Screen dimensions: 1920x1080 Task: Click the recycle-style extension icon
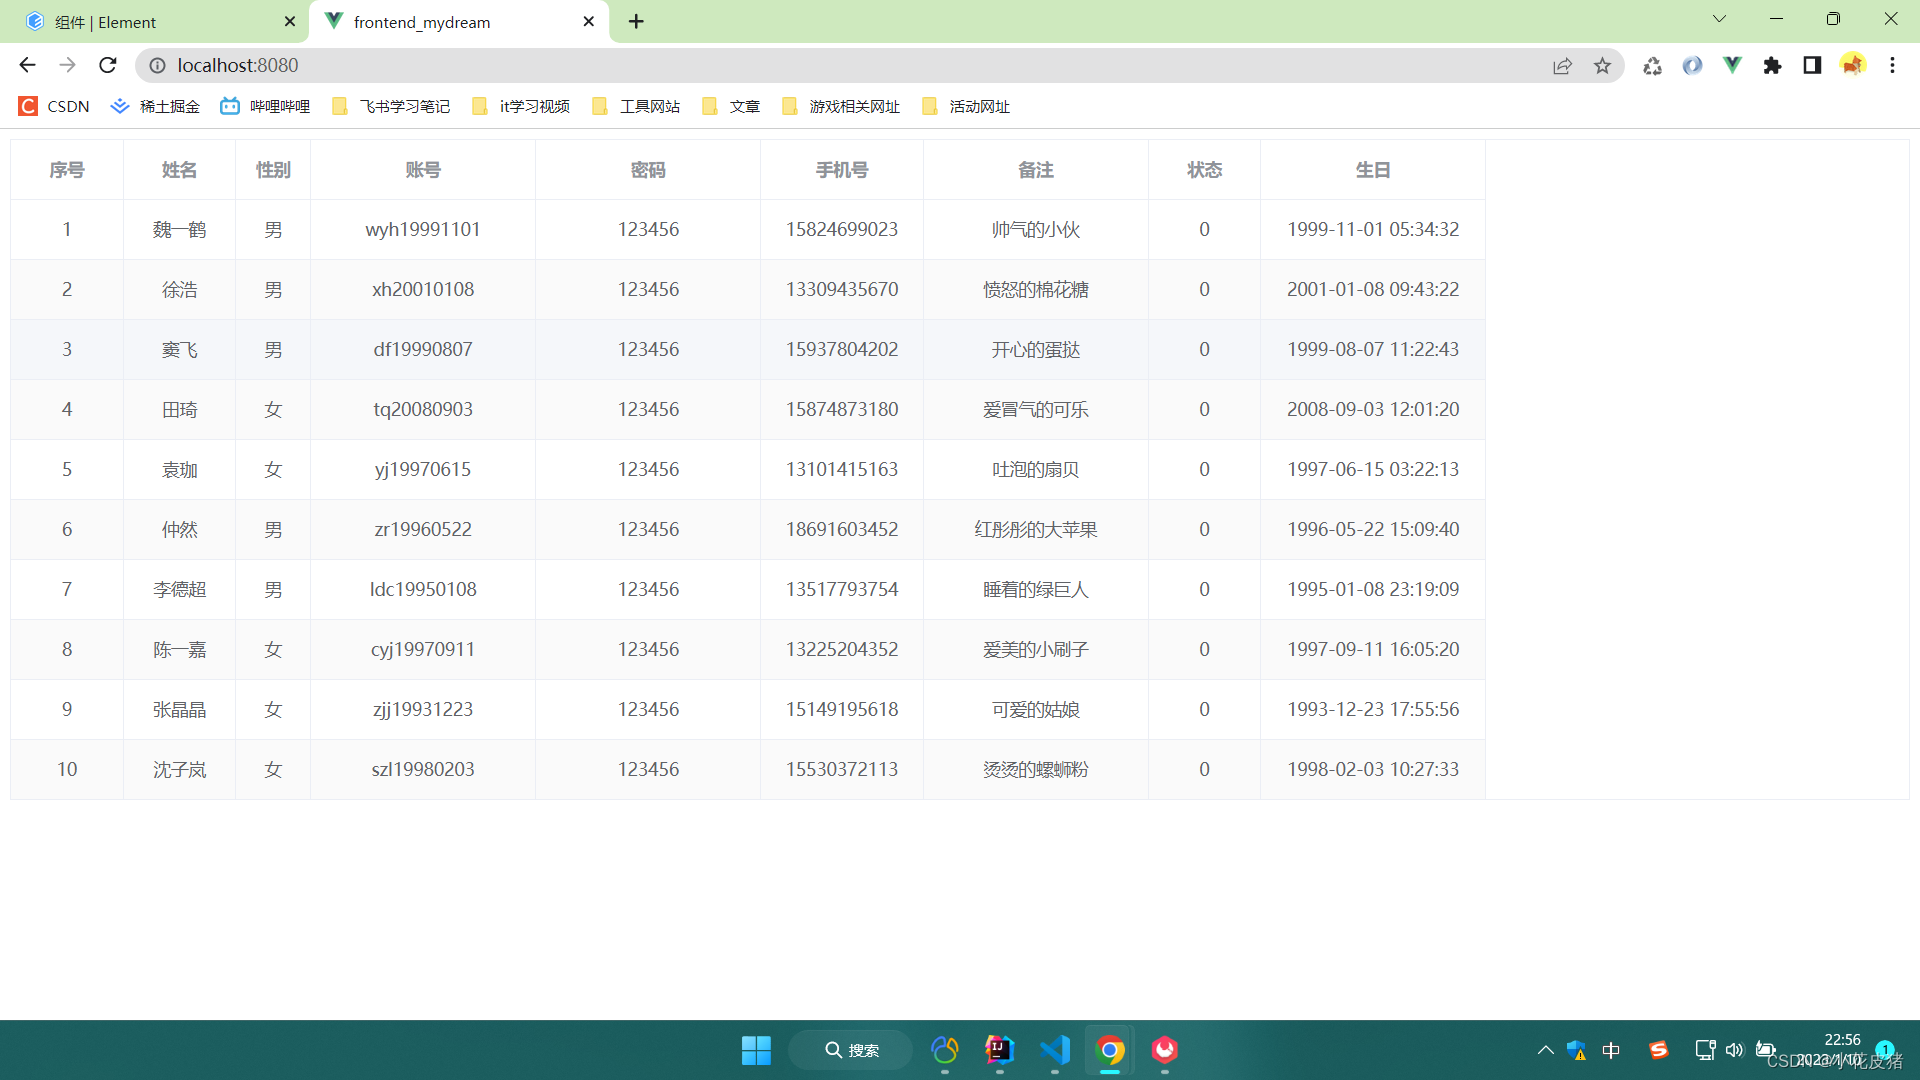click(x=1652, y=65)
